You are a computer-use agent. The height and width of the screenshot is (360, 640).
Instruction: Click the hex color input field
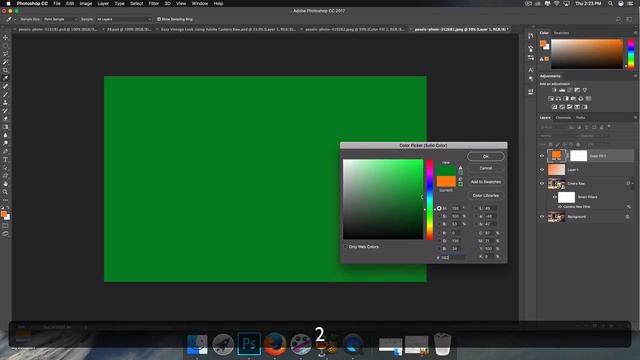(453, 258)
